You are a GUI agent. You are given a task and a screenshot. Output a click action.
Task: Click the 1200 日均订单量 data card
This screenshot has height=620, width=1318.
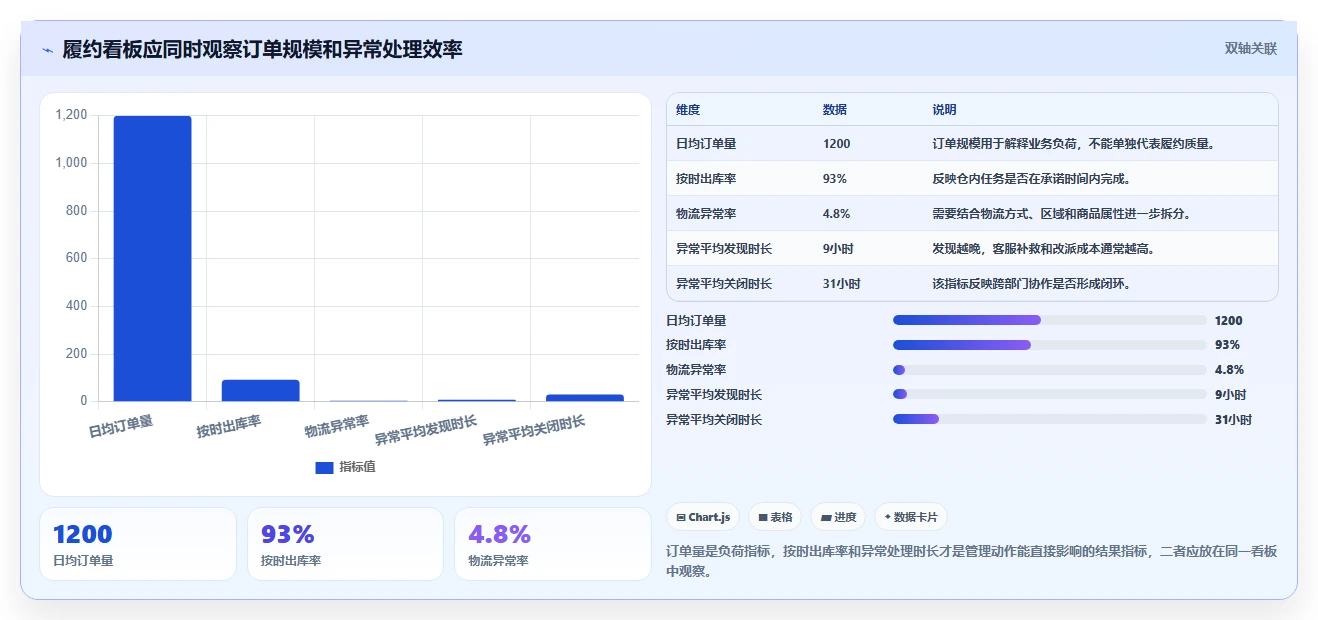138,544
